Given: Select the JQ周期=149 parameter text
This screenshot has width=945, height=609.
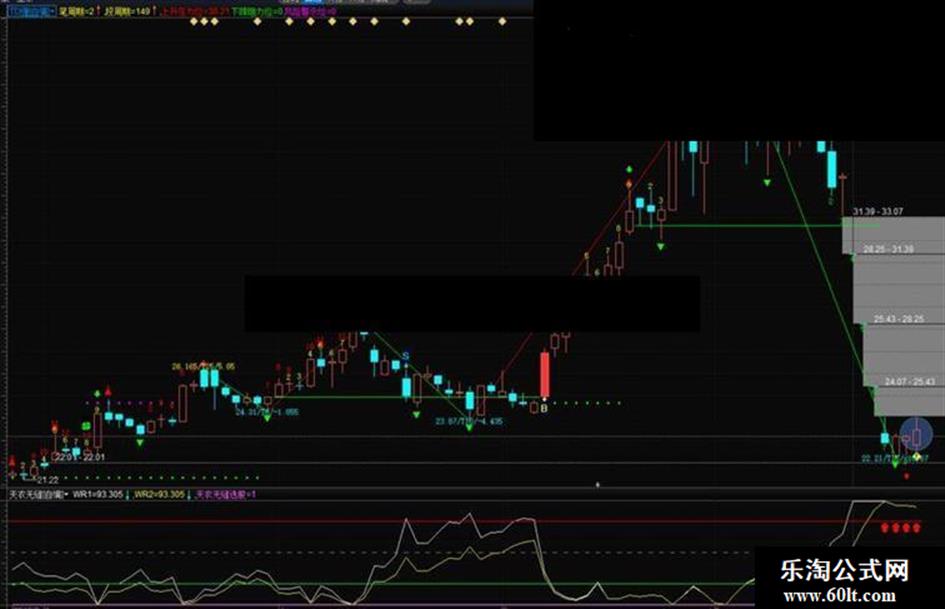Looking at the screenshot, I should tap(127, 11).
